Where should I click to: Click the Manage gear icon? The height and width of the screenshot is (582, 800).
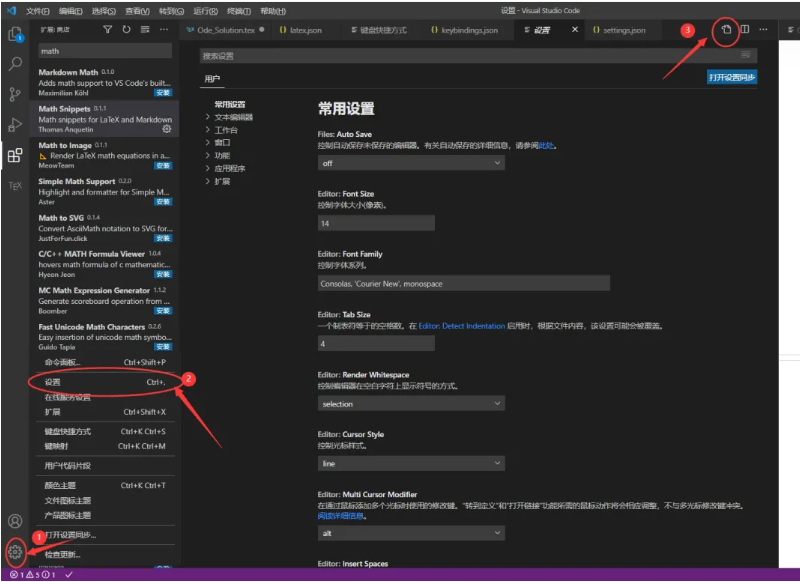tap(15, 551)
